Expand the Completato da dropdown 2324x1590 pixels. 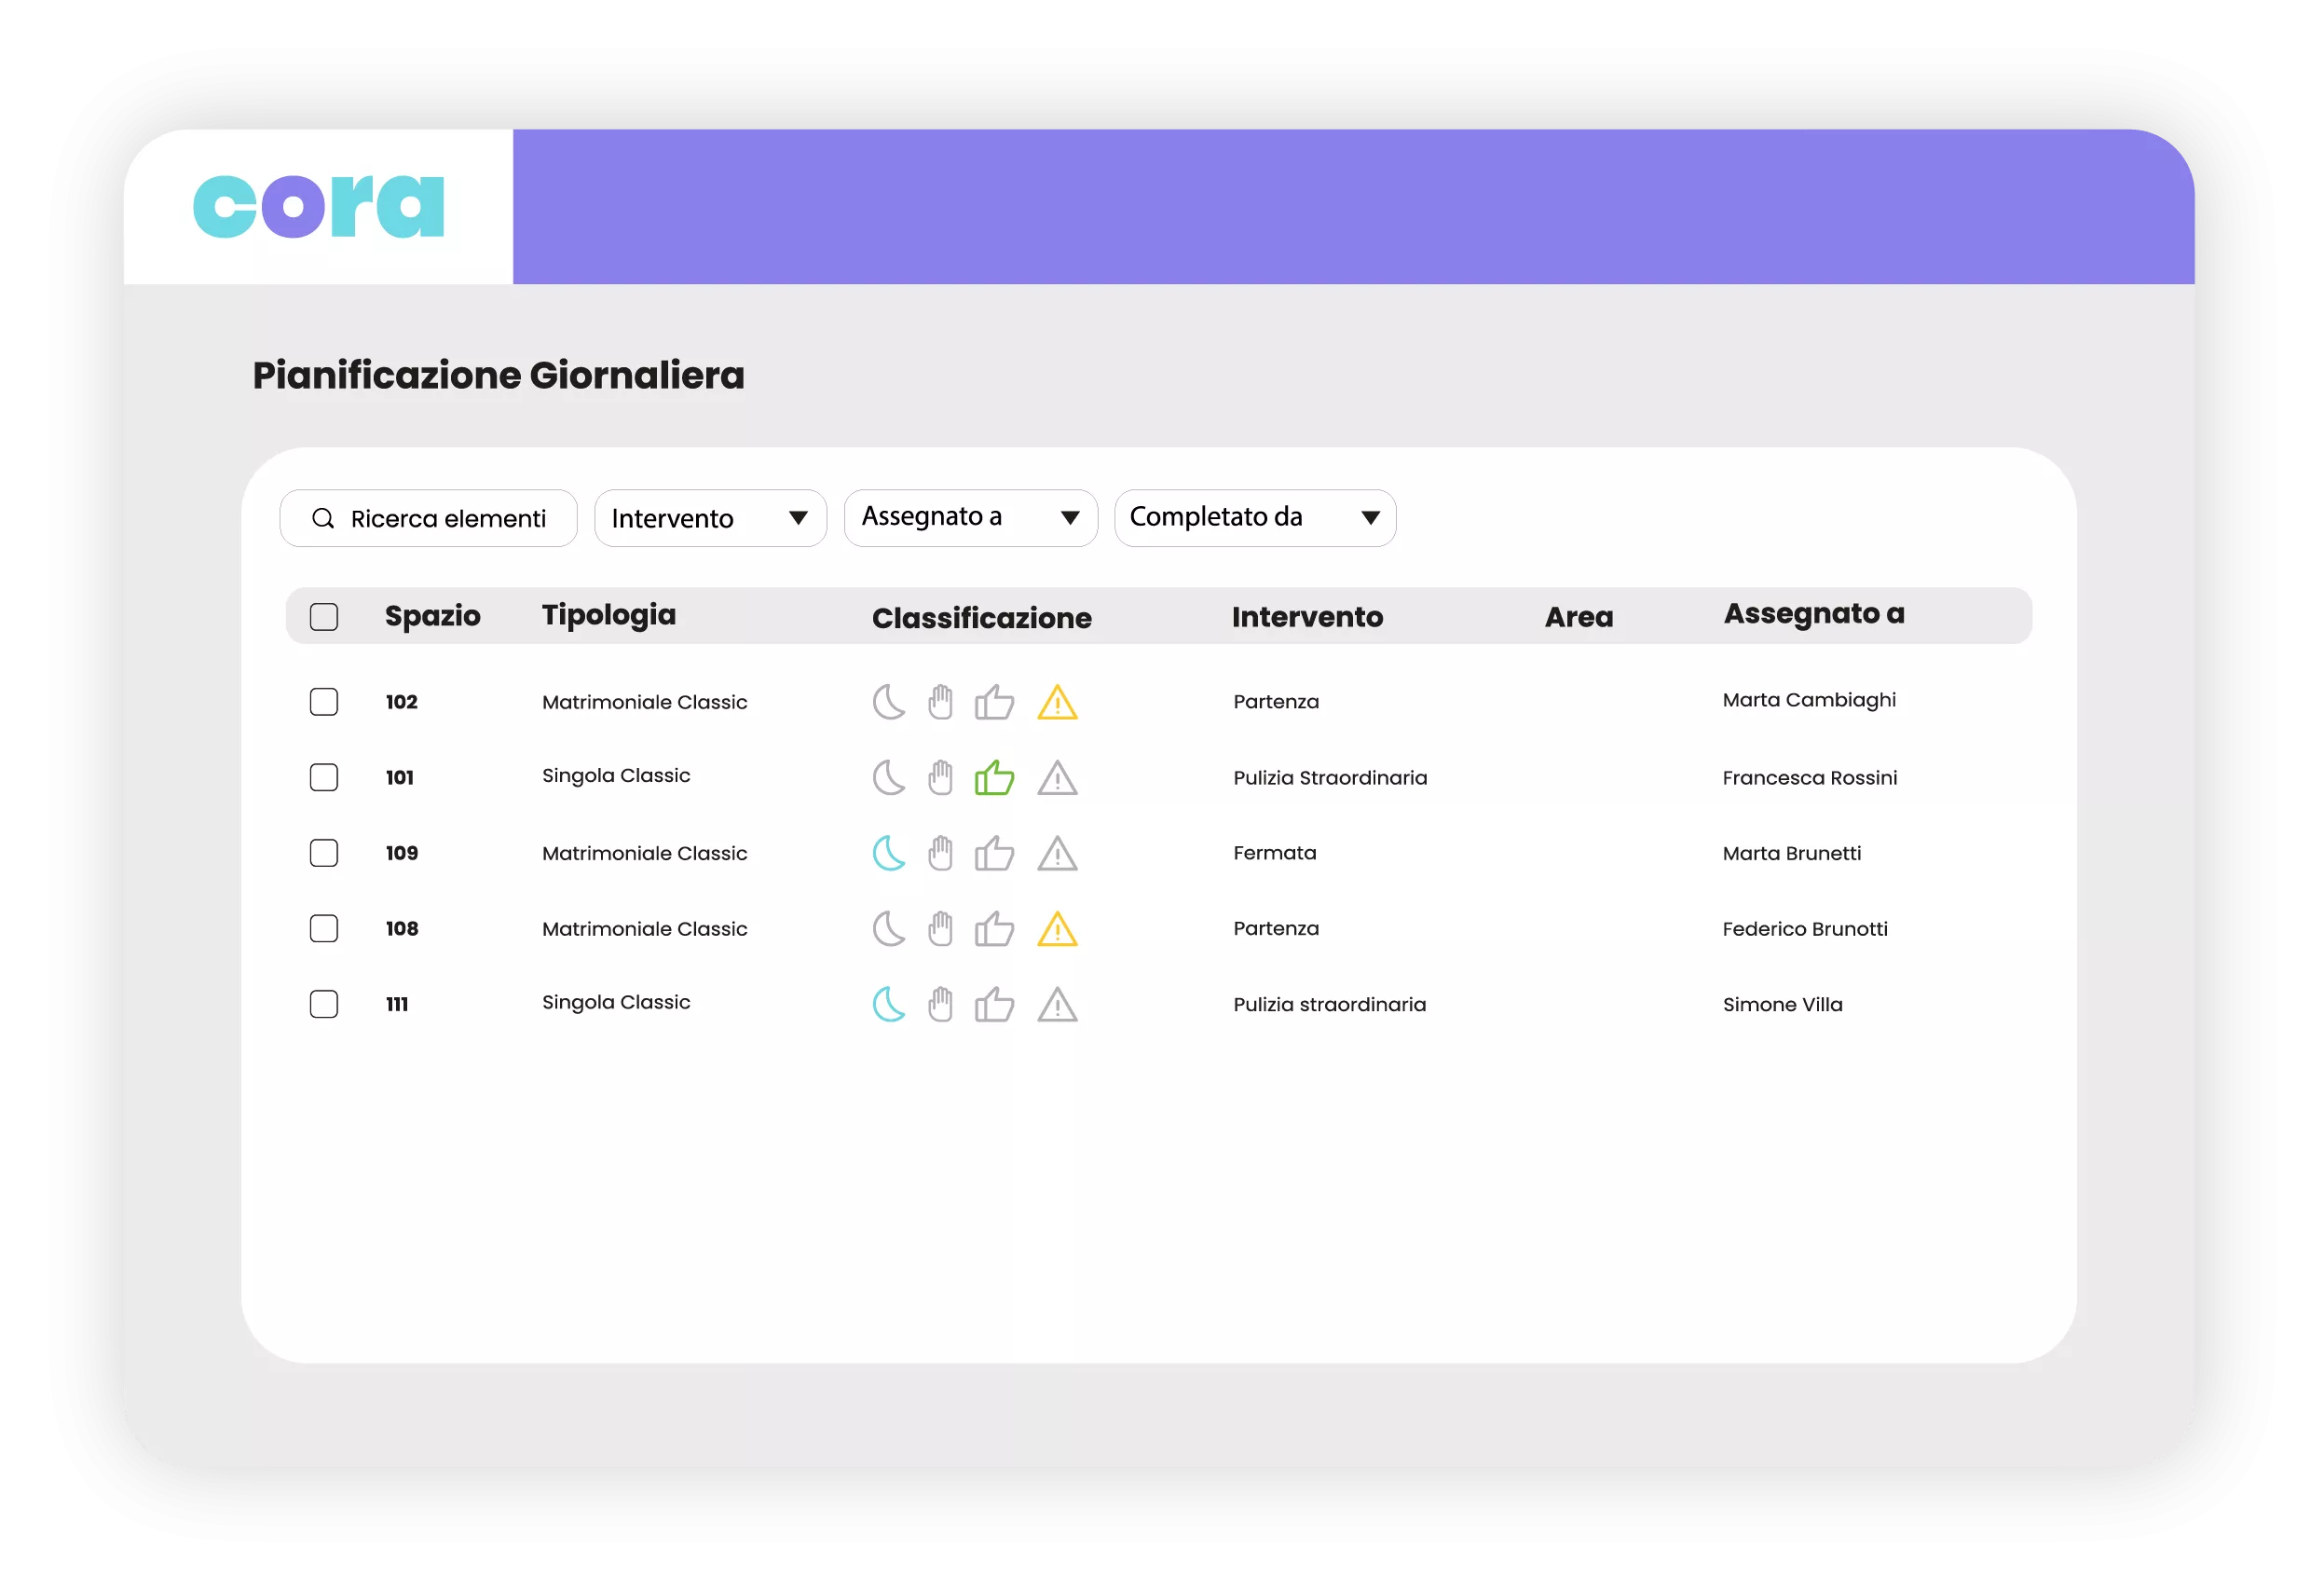pyautogui.click(x=1254, y=517)
